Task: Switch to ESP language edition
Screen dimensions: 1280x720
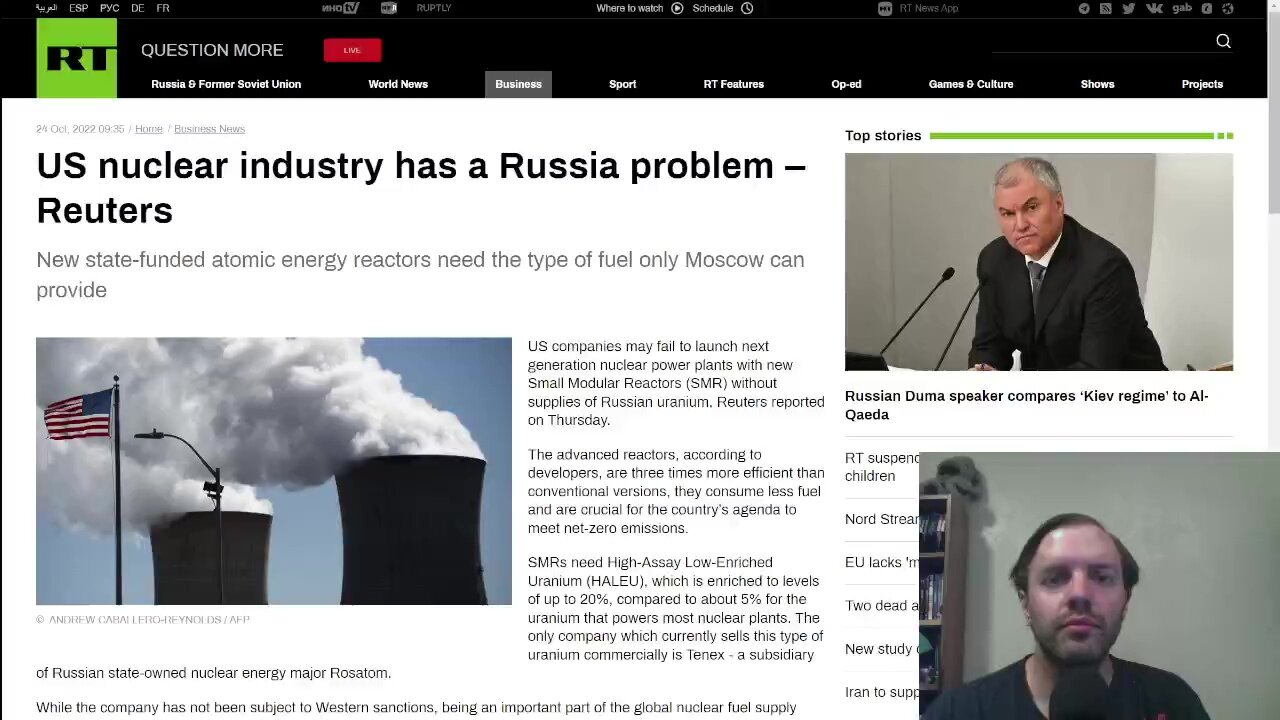Action: tap(79, 8)
